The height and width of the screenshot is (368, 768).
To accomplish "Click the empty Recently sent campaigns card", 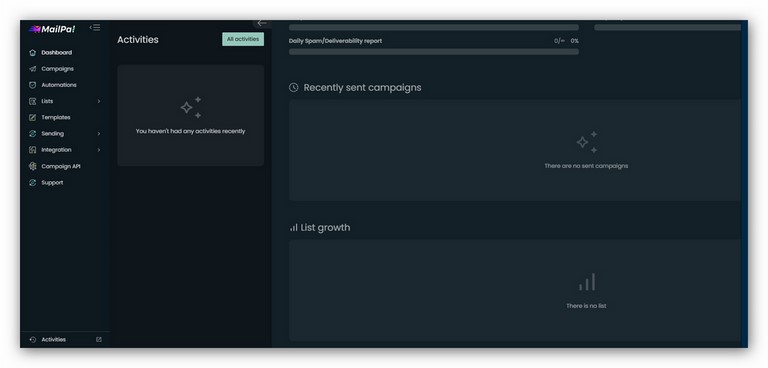I will tap(515, 150).
